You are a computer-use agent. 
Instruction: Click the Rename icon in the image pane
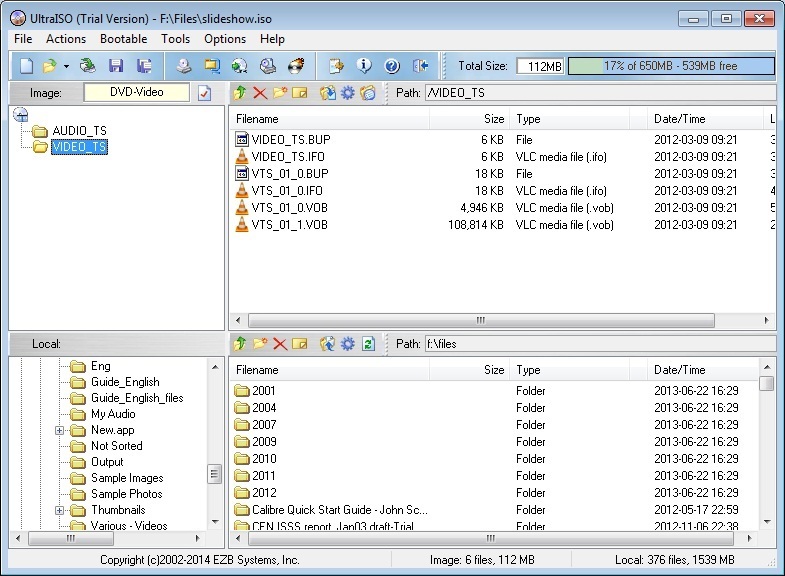[299, 93]
